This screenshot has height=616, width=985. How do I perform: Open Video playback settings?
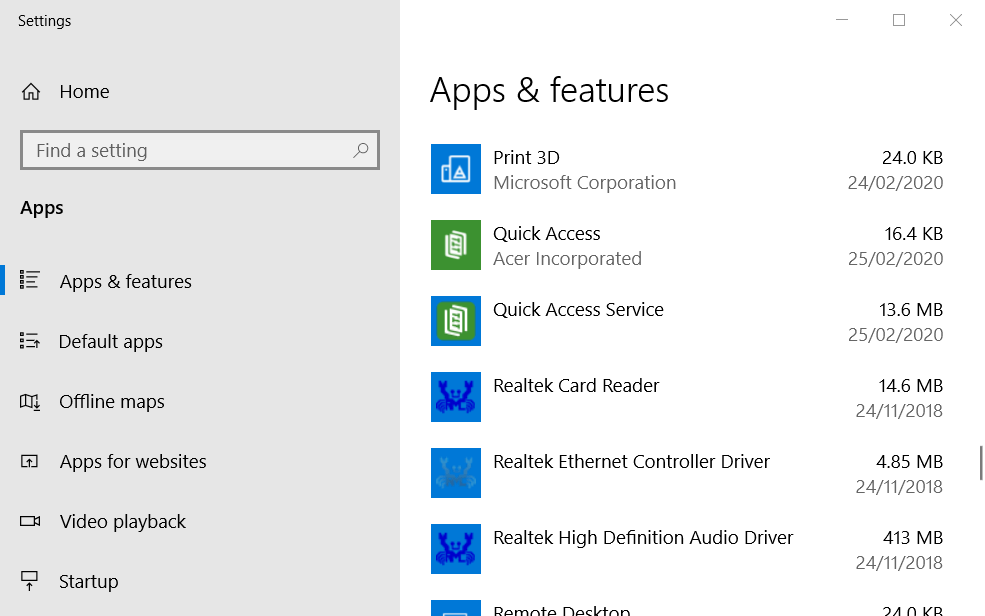[122, 522]
